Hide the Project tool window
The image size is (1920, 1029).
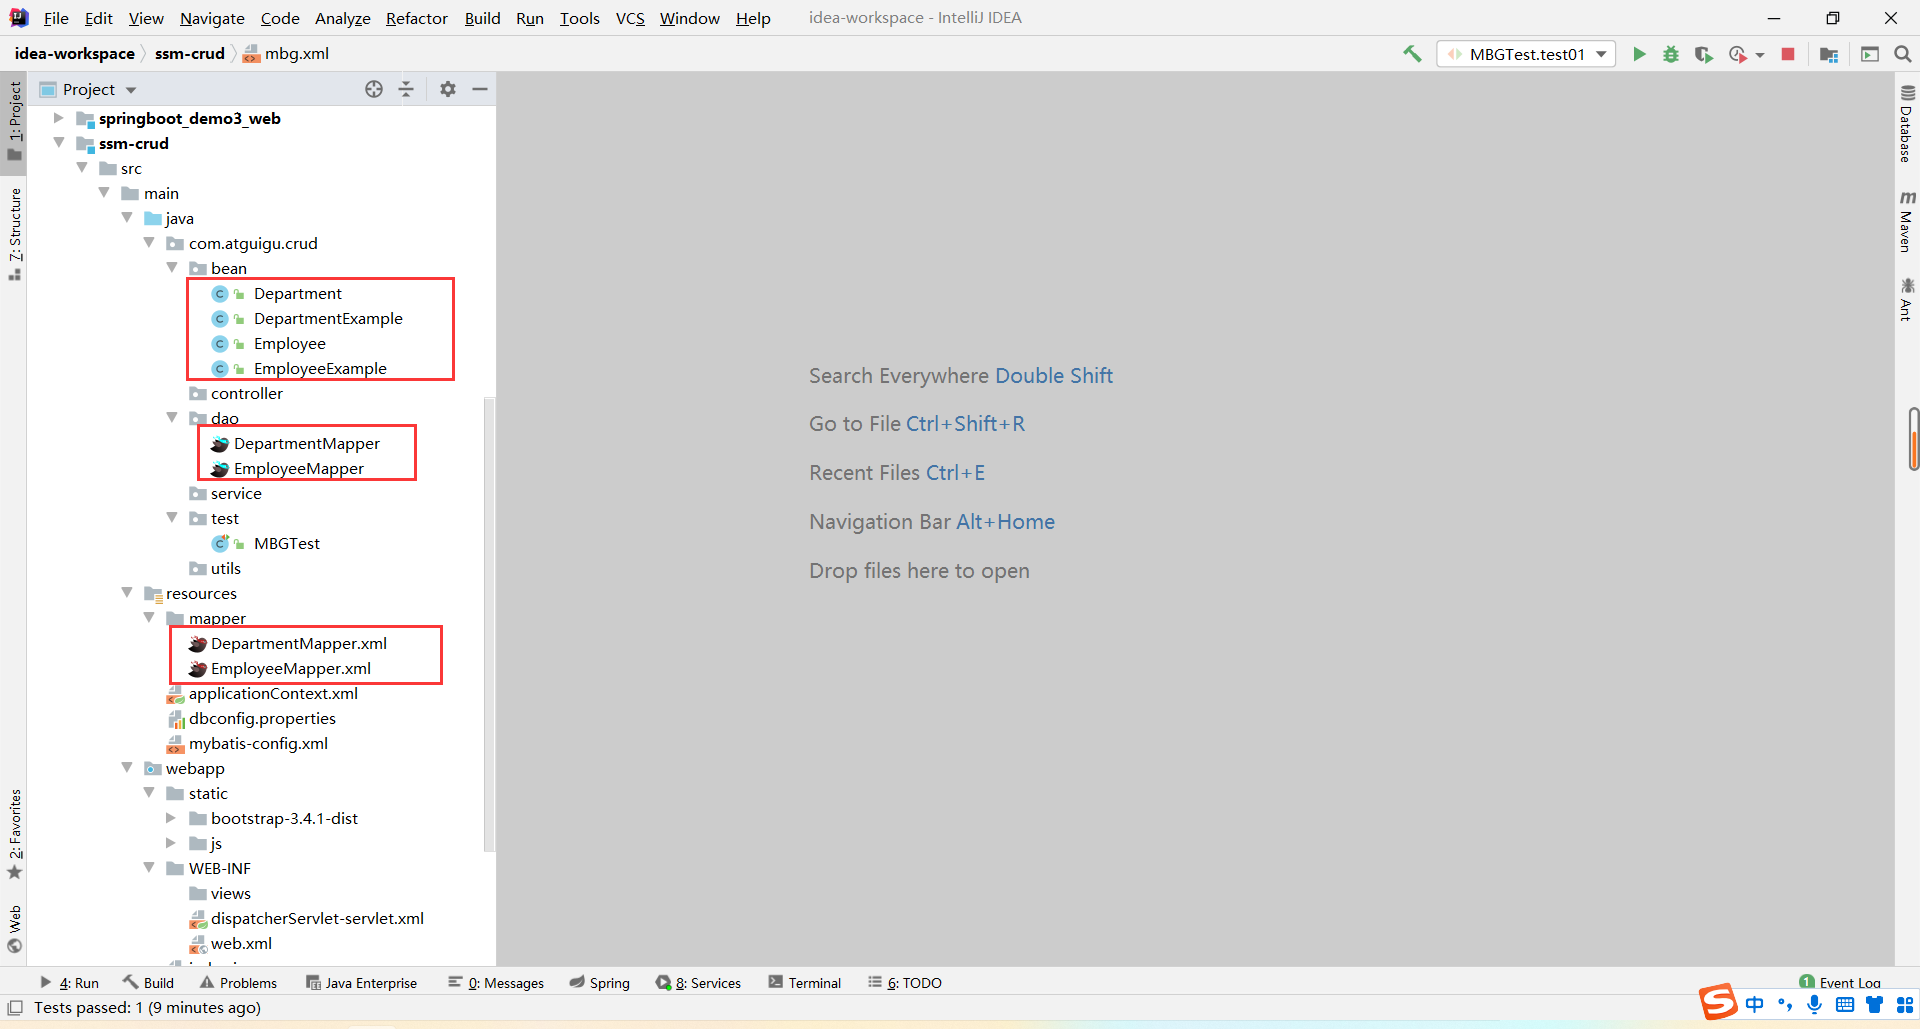pos(480,89)
